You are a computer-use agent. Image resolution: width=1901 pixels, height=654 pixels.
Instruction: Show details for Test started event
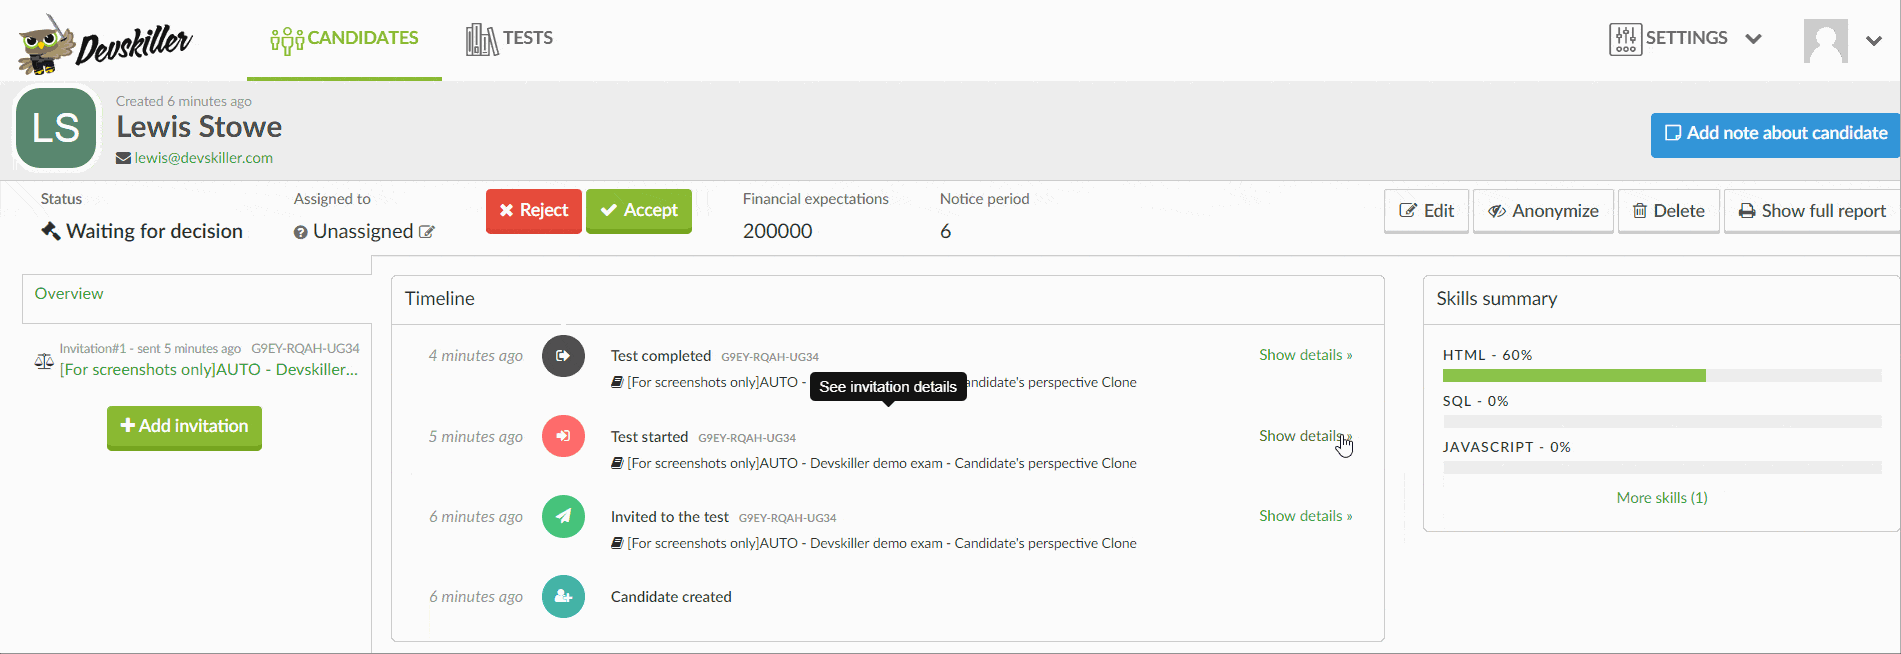coord(1305,436)
